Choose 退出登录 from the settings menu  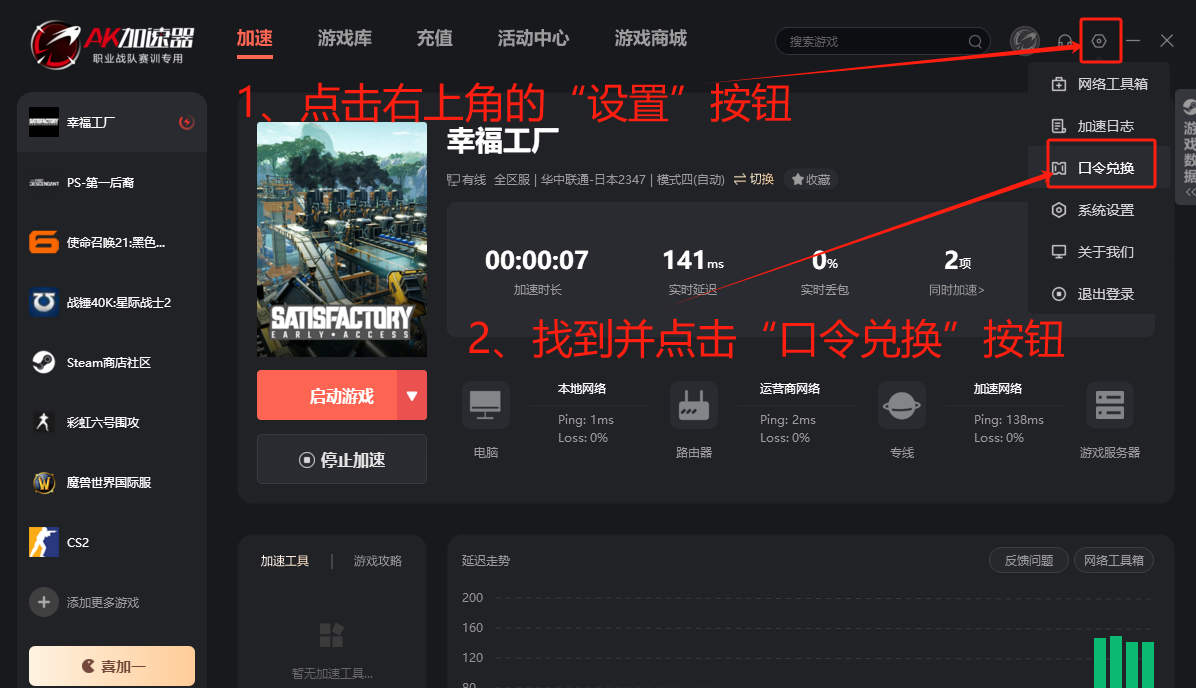click(x=1099, y=294)
